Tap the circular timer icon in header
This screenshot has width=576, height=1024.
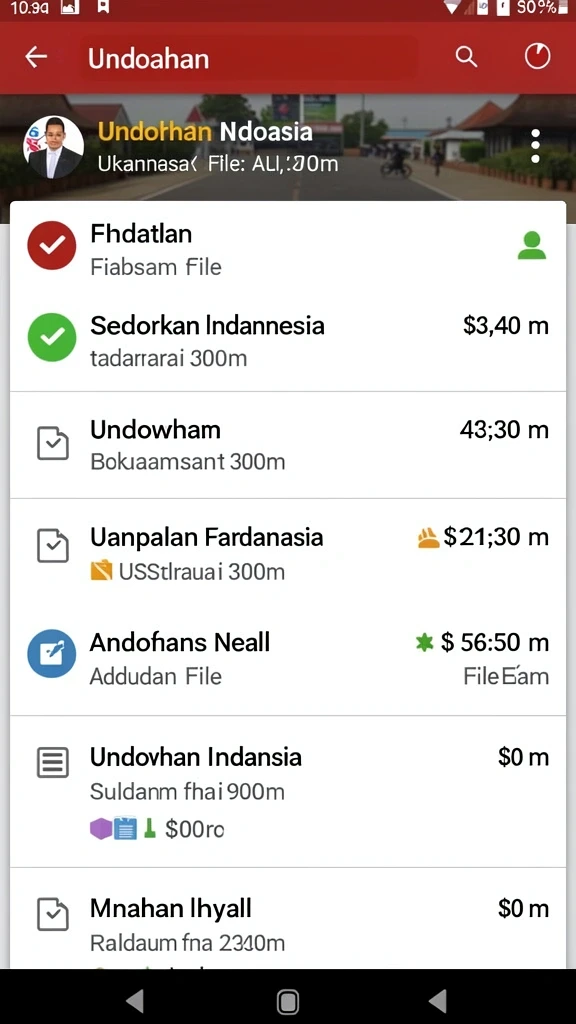537,57
